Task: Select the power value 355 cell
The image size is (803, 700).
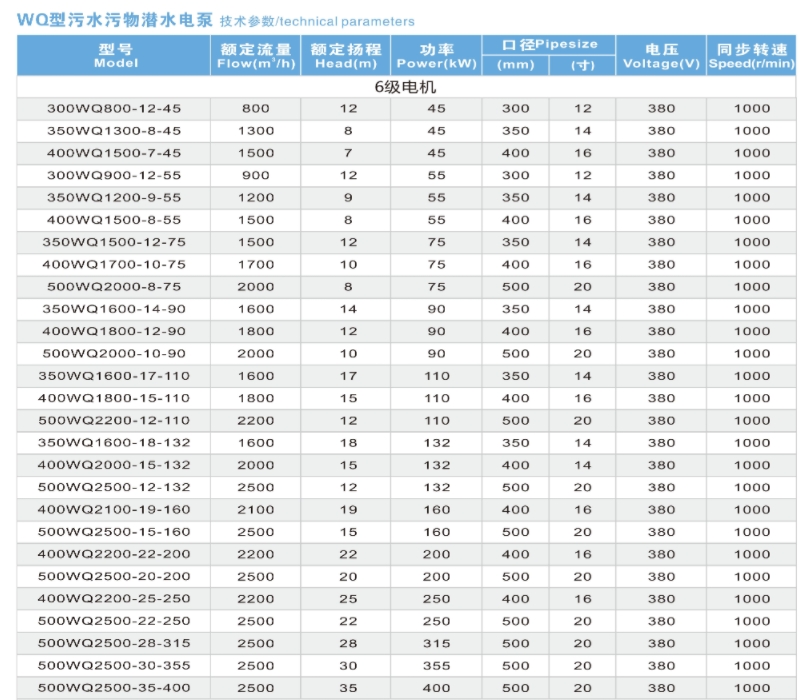Action: 436,666
